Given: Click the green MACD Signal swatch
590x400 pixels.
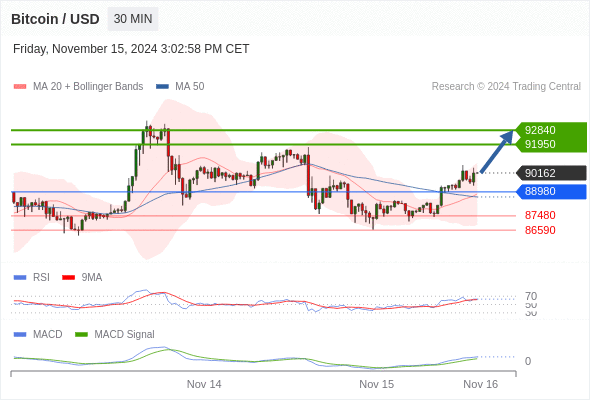Looking at the screenshot, I should [81, 335].
